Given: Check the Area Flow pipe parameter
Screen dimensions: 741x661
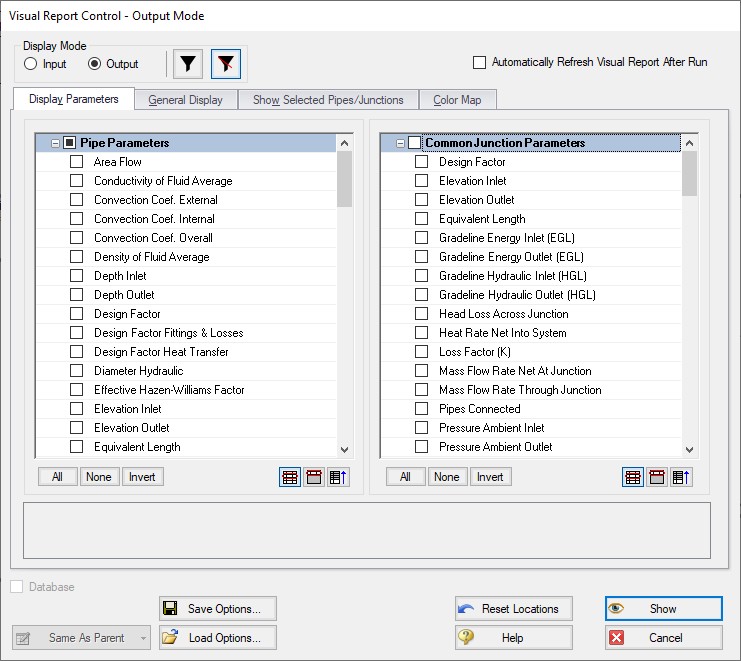Looking at the screenshot, I should click(76, 162).
